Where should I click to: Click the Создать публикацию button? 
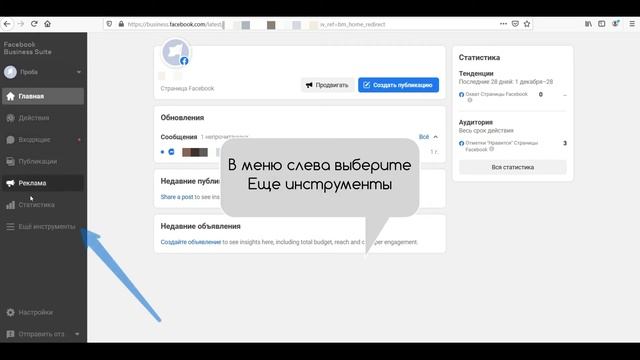point(398,85)
